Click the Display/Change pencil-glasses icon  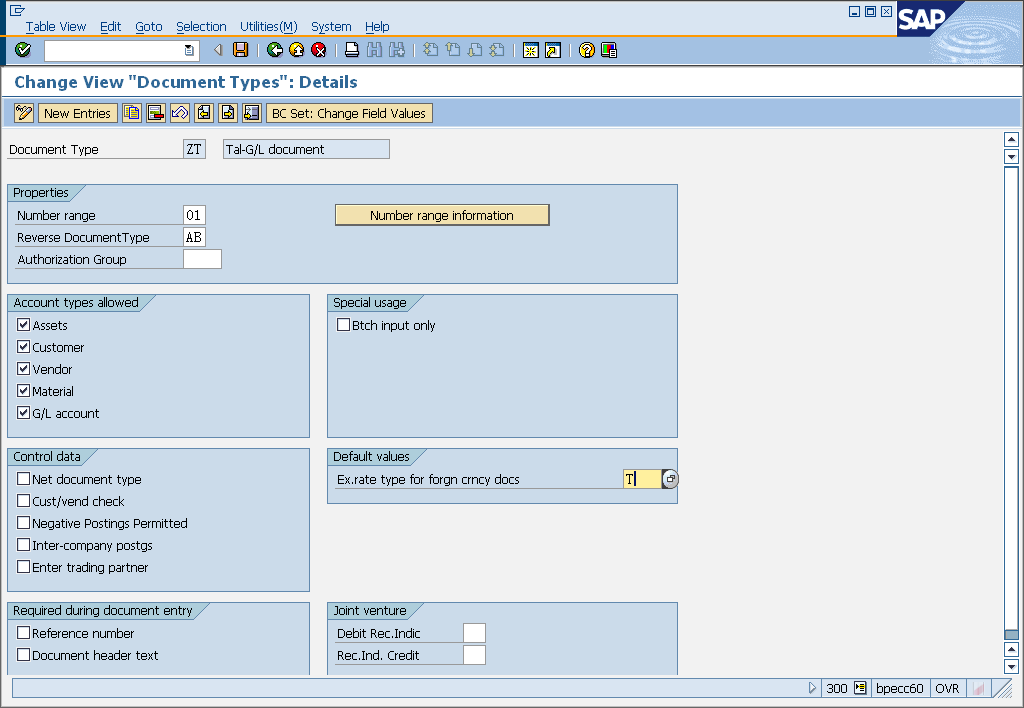point(24,112)
